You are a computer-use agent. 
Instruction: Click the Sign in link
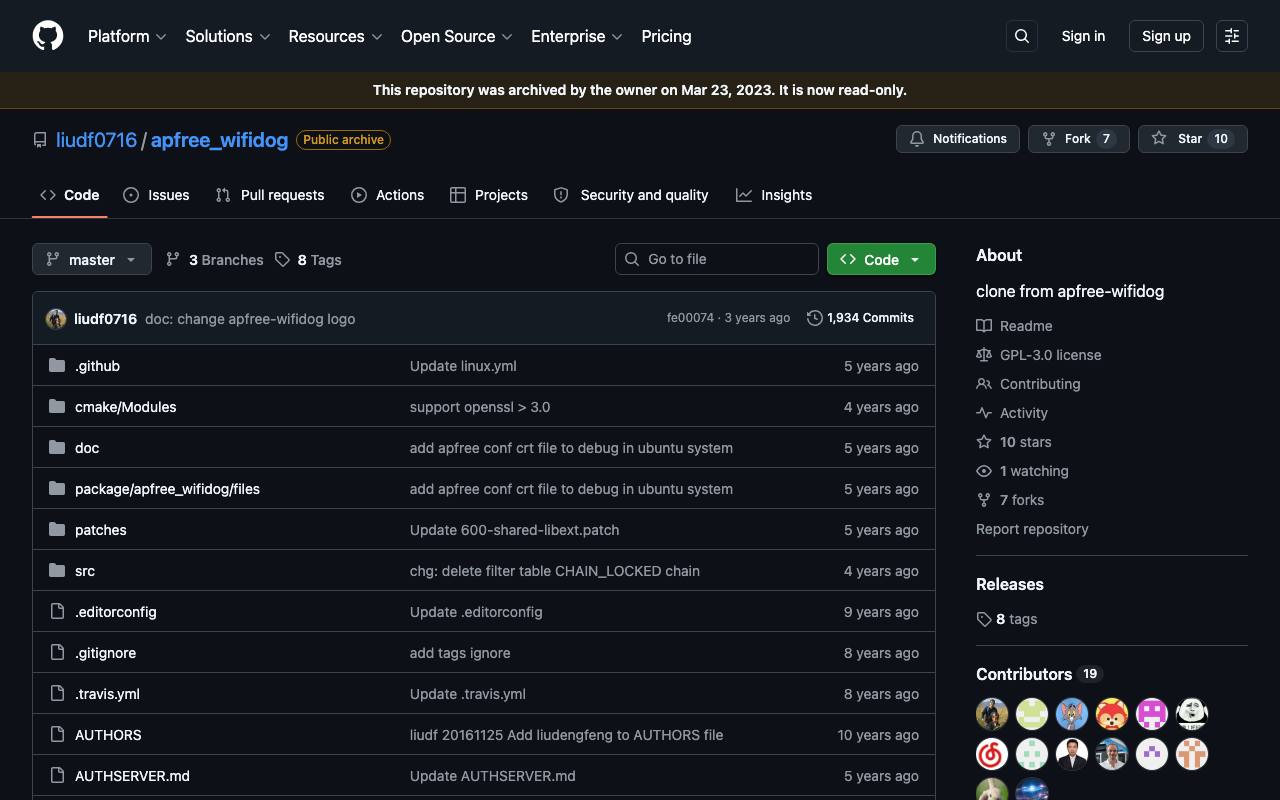(1083, 36)
